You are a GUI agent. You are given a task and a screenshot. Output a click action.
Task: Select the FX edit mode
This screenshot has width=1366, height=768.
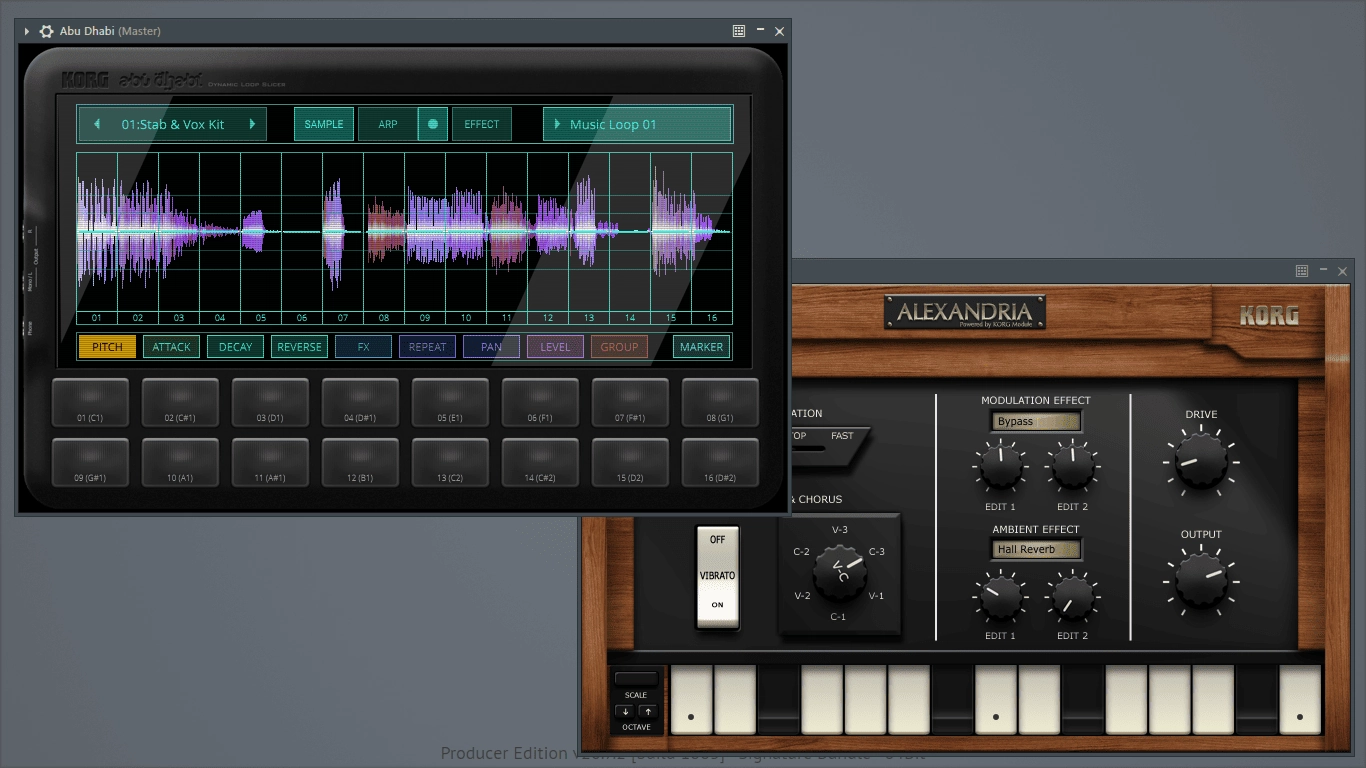point(363,347)
